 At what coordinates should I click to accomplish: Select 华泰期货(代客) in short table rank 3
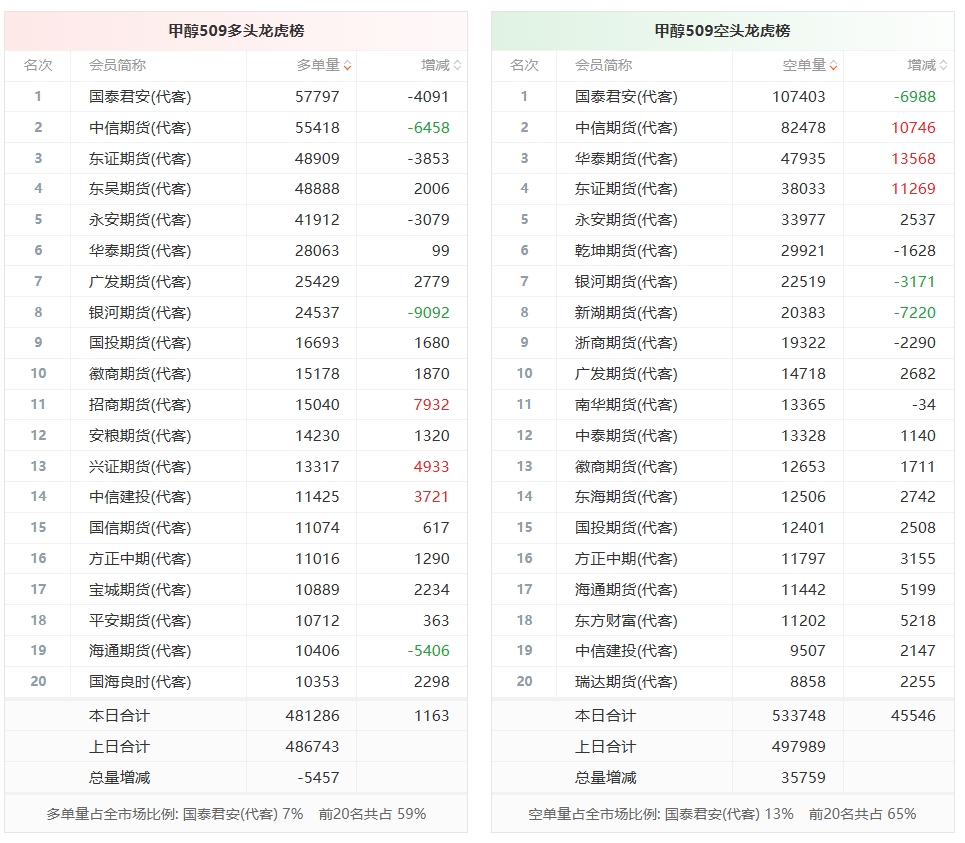coord(627,158)
